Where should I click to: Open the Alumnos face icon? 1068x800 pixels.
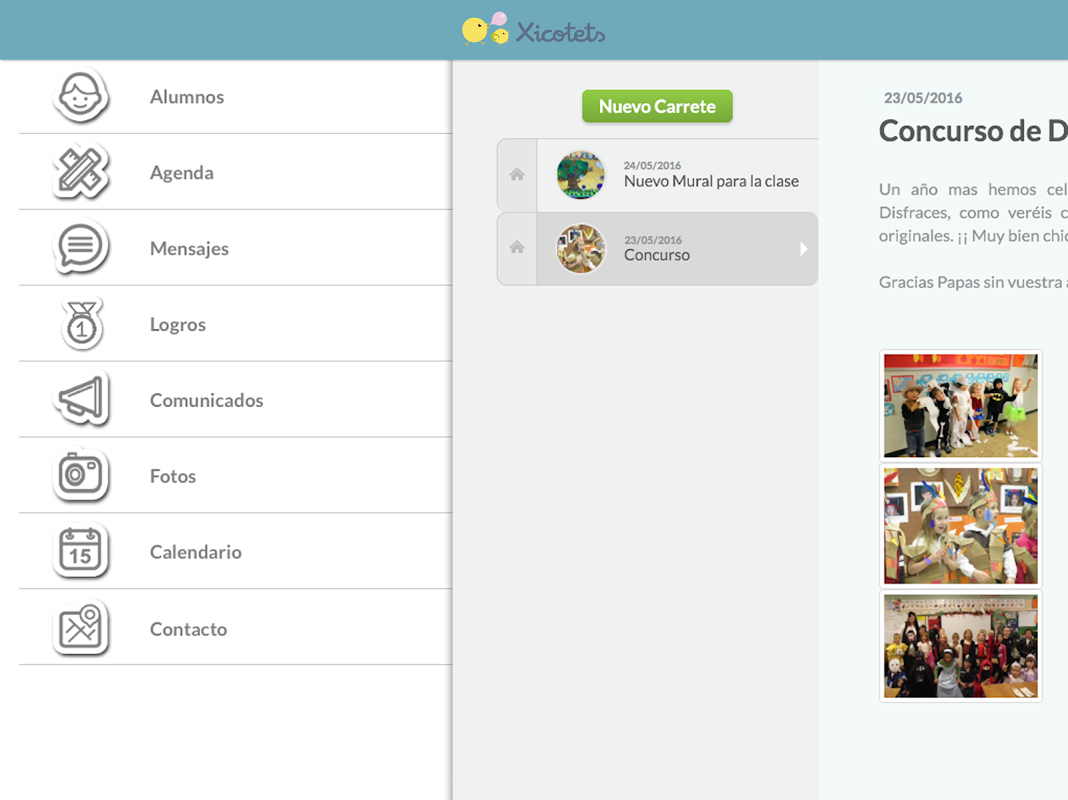tap(80, 96)
